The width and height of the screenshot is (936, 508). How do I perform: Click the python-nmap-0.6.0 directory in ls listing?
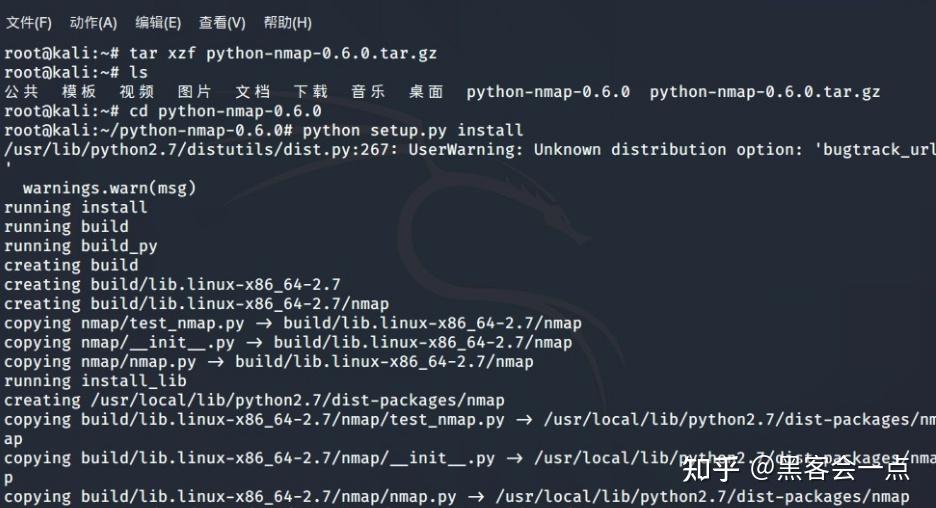[x=548, y=92]
